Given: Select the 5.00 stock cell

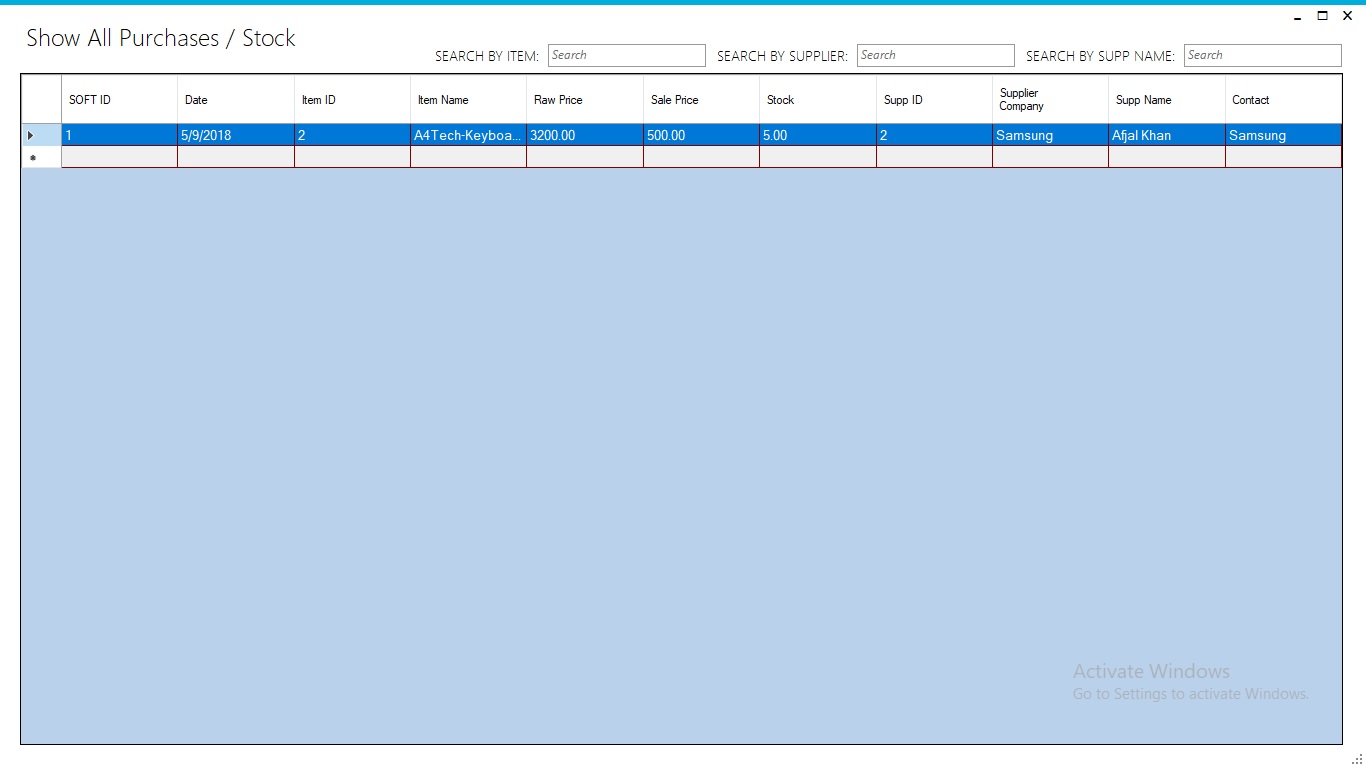Looking at the screenshot, I should tap(818, 135).
